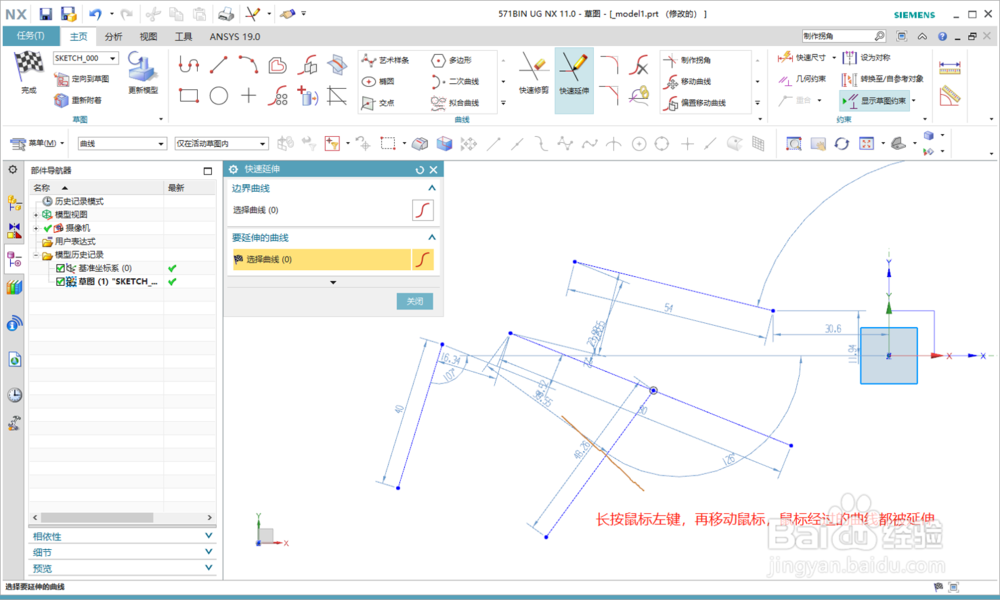Select 用户表达式 in part navigator
The height and width of the screenshot is (600, 1000).
(x=75, y=242)
